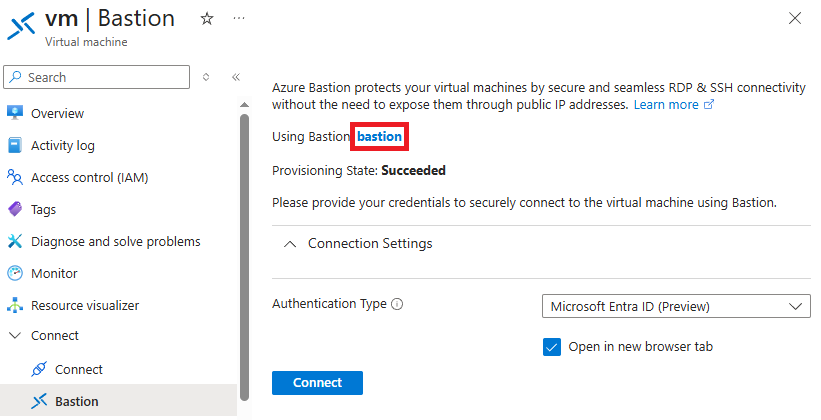Uncheck Open in new browser tab
The width and height of the screenshot is (821, 420).
(x=552, y=347)
